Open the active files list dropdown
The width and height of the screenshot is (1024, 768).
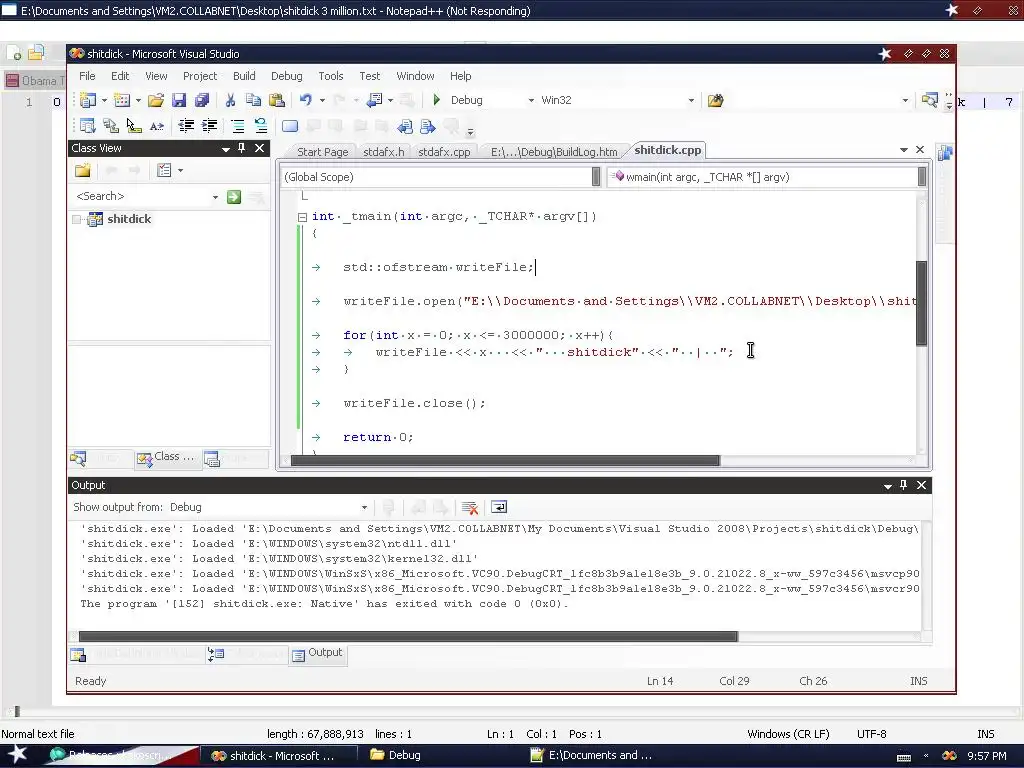point(904,150)
